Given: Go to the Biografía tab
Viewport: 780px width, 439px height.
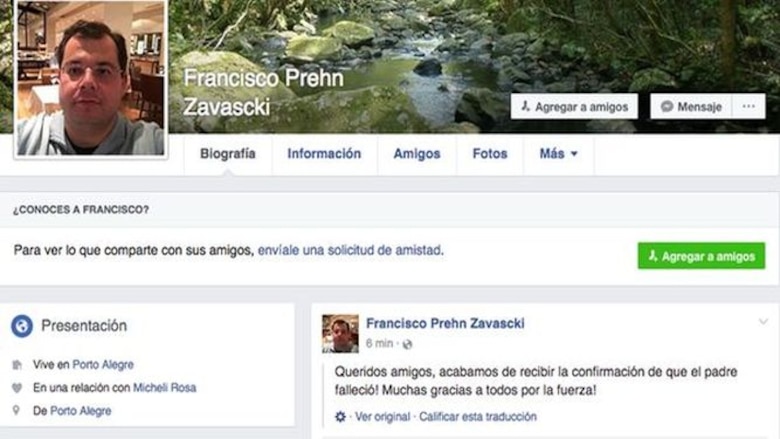Looking at the screenshot, I should [228, 154].
